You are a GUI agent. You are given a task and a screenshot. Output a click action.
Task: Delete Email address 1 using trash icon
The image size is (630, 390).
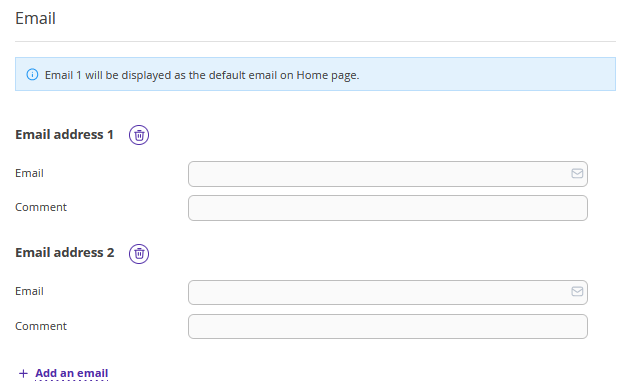pos(139,135)
